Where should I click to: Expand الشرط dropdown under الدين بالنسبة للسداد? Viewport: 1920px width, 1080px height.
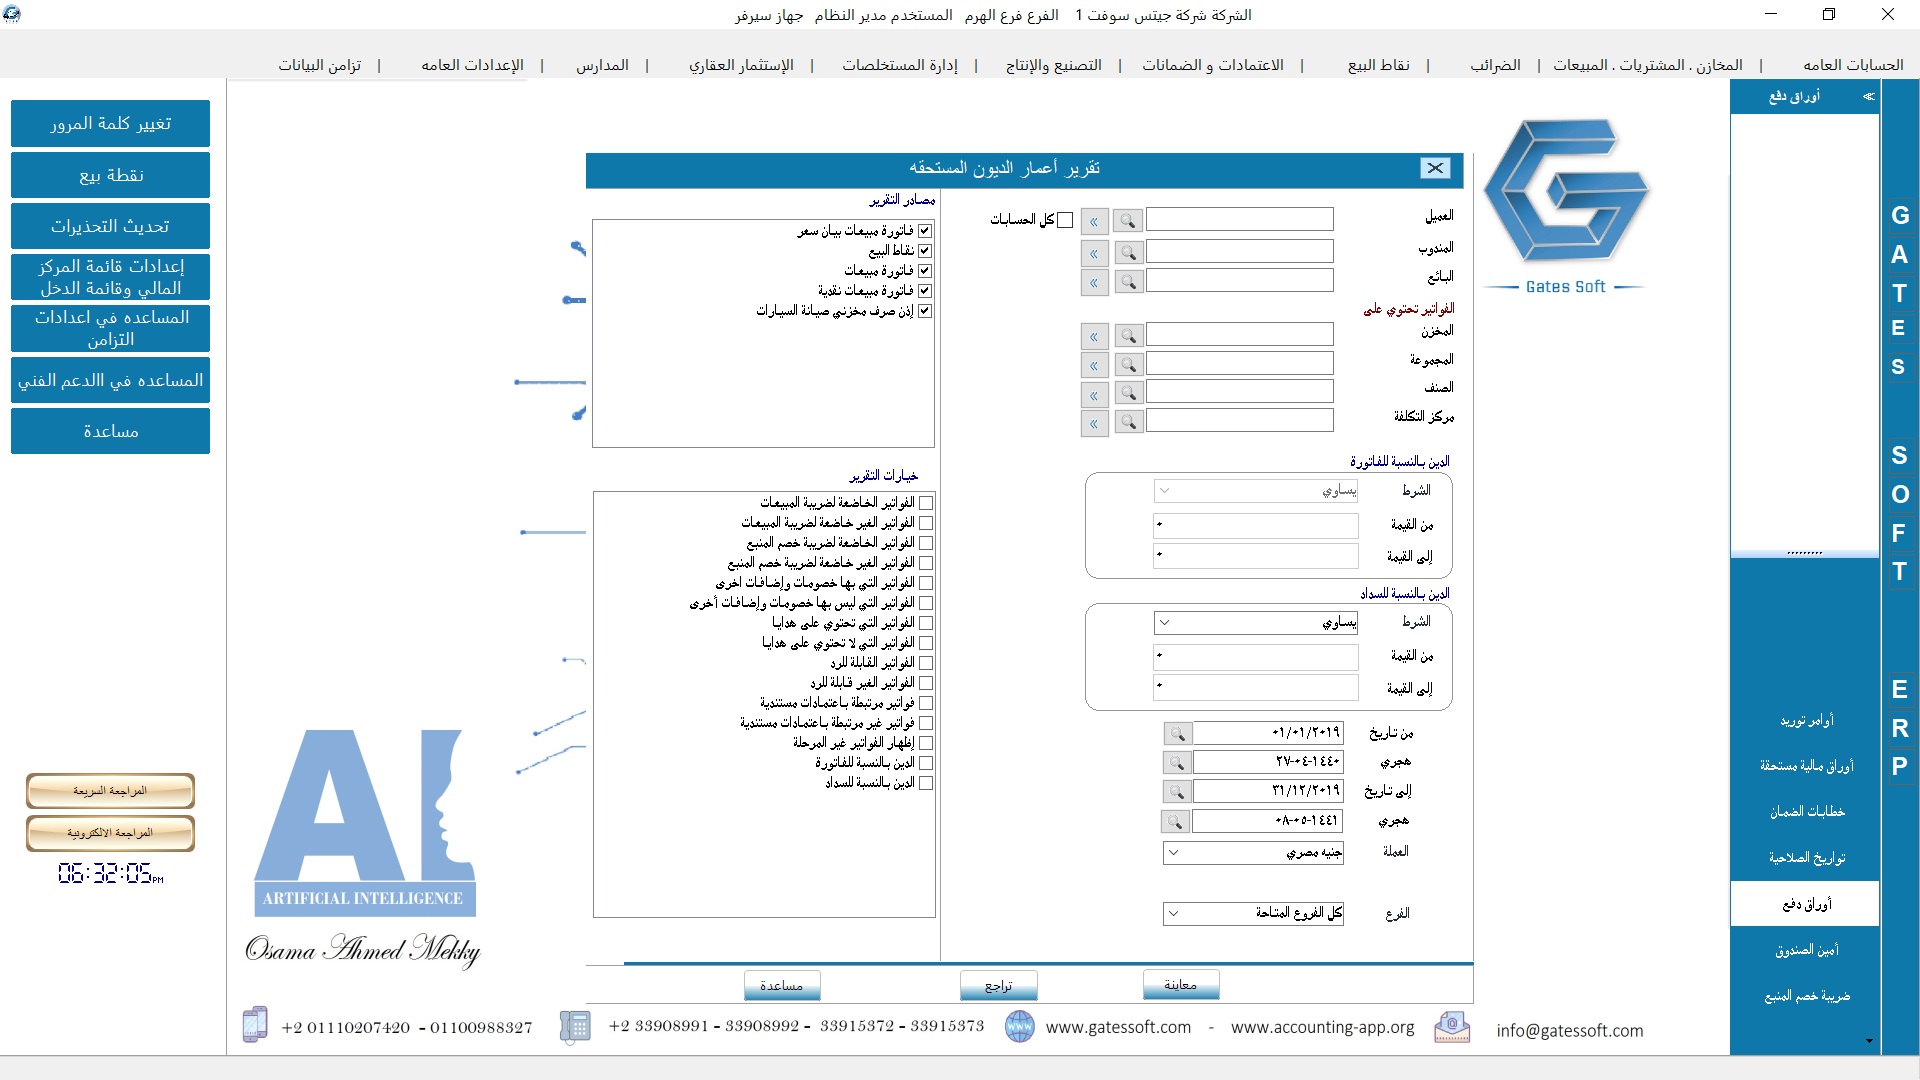click(1164, 622)
